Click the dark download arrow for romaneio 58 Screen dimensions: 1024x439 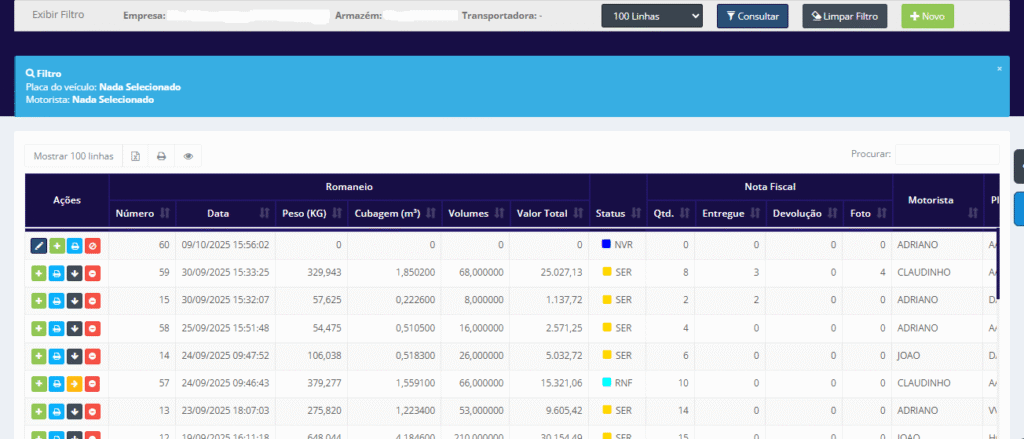pos(73,328)
